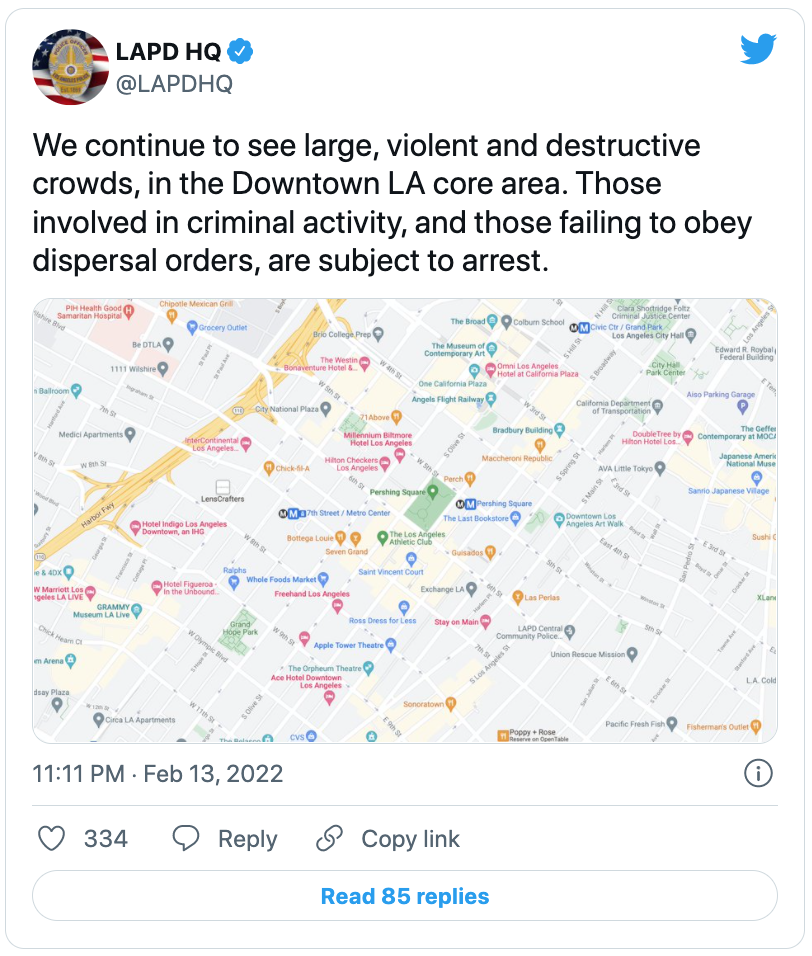Image resolution: width=812 pixels, height=956 pixels.
Task: Click the 7th Street / Metro Center station icon
Action: (x=294, y=515)
